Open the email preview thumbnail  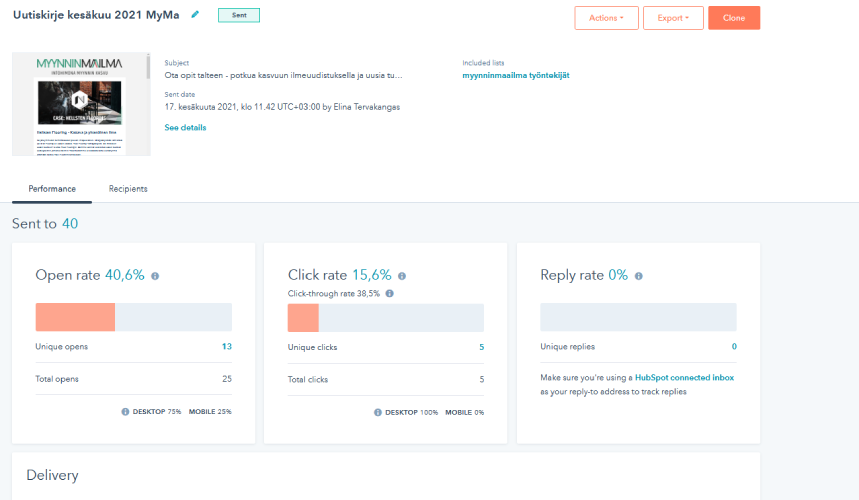coord(79,104)
